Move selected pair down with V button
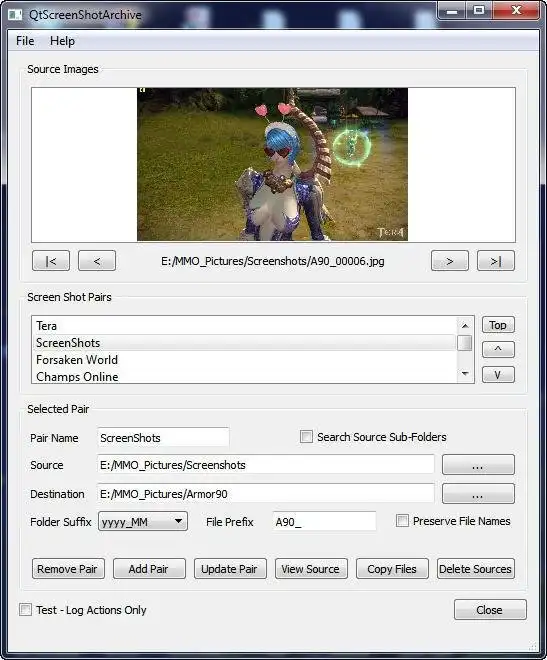Viewport: 547px width, 660px height. click(x=498, y=374)
